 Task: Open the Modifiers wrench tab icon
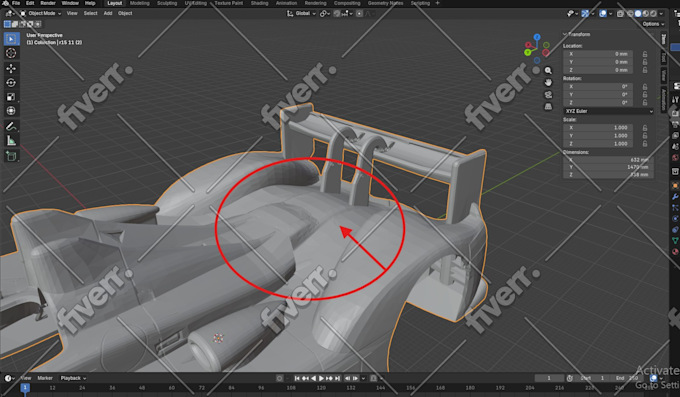click(x=675, y=197)
